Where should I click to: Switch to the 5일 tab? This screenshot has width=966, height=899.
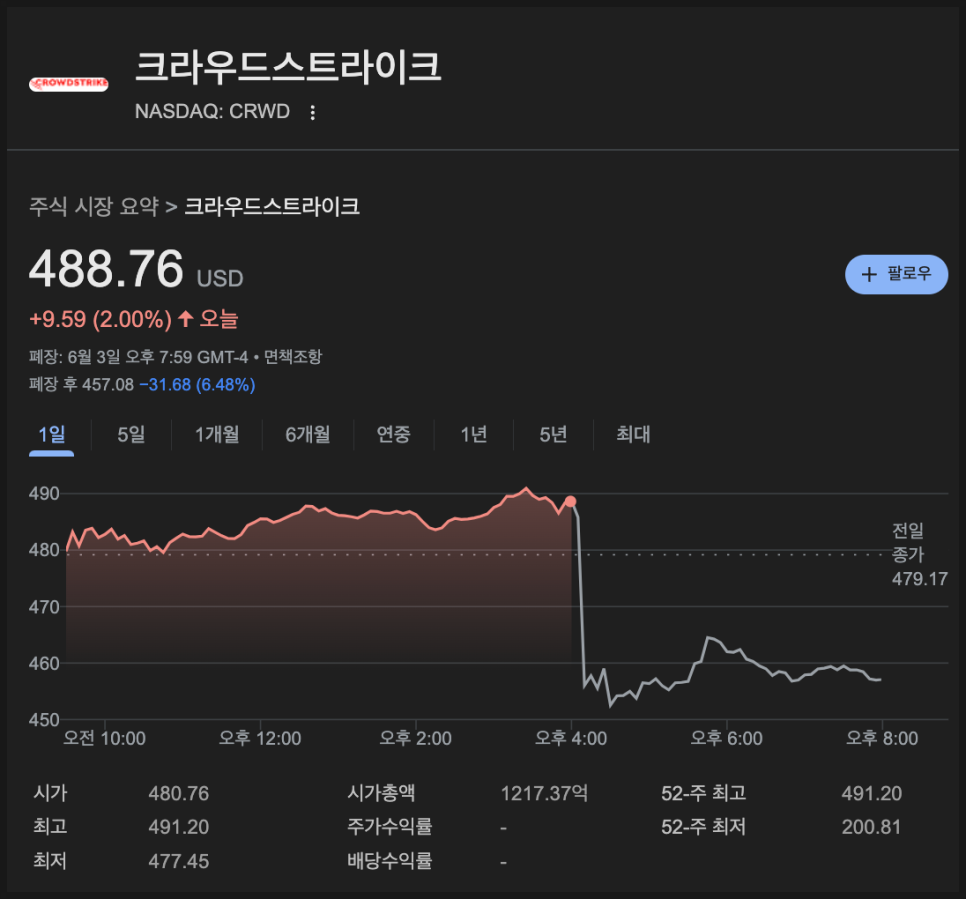131,435
